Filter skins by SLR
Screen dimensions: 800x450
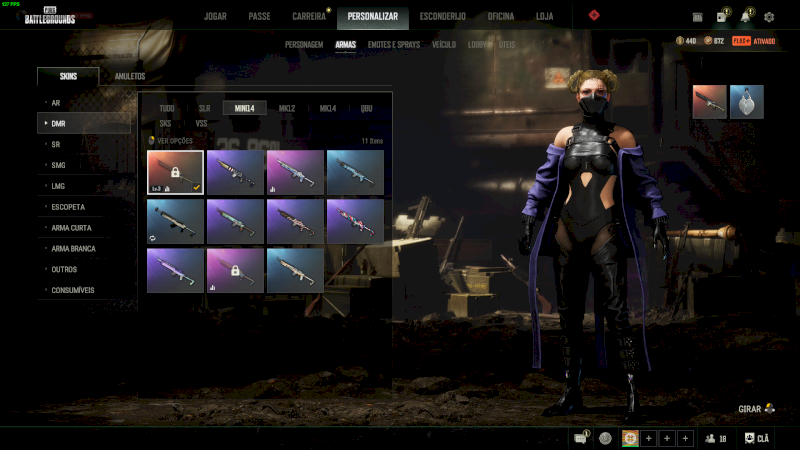coord(205,108)
